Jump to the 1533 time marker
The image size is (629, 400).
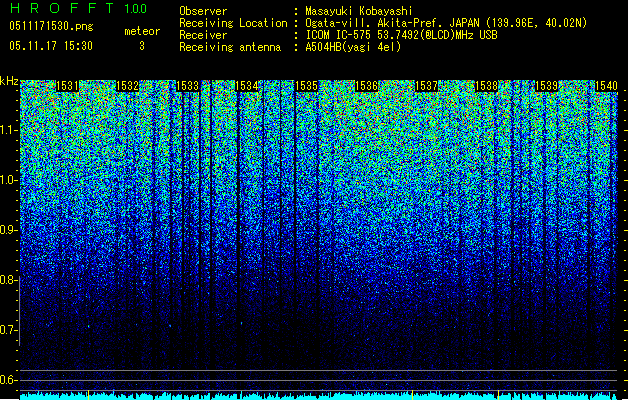tap(187, 86)
